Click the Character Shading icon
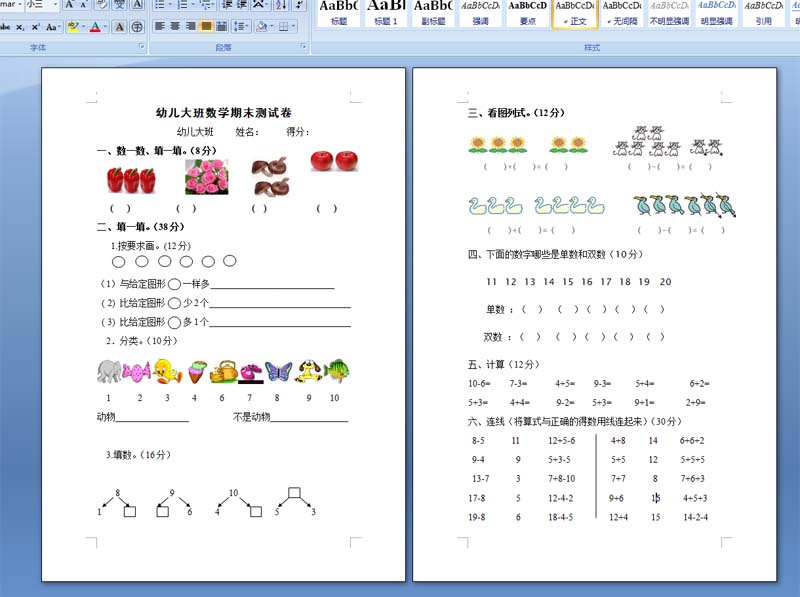800x597 pixels. (119, 27)
